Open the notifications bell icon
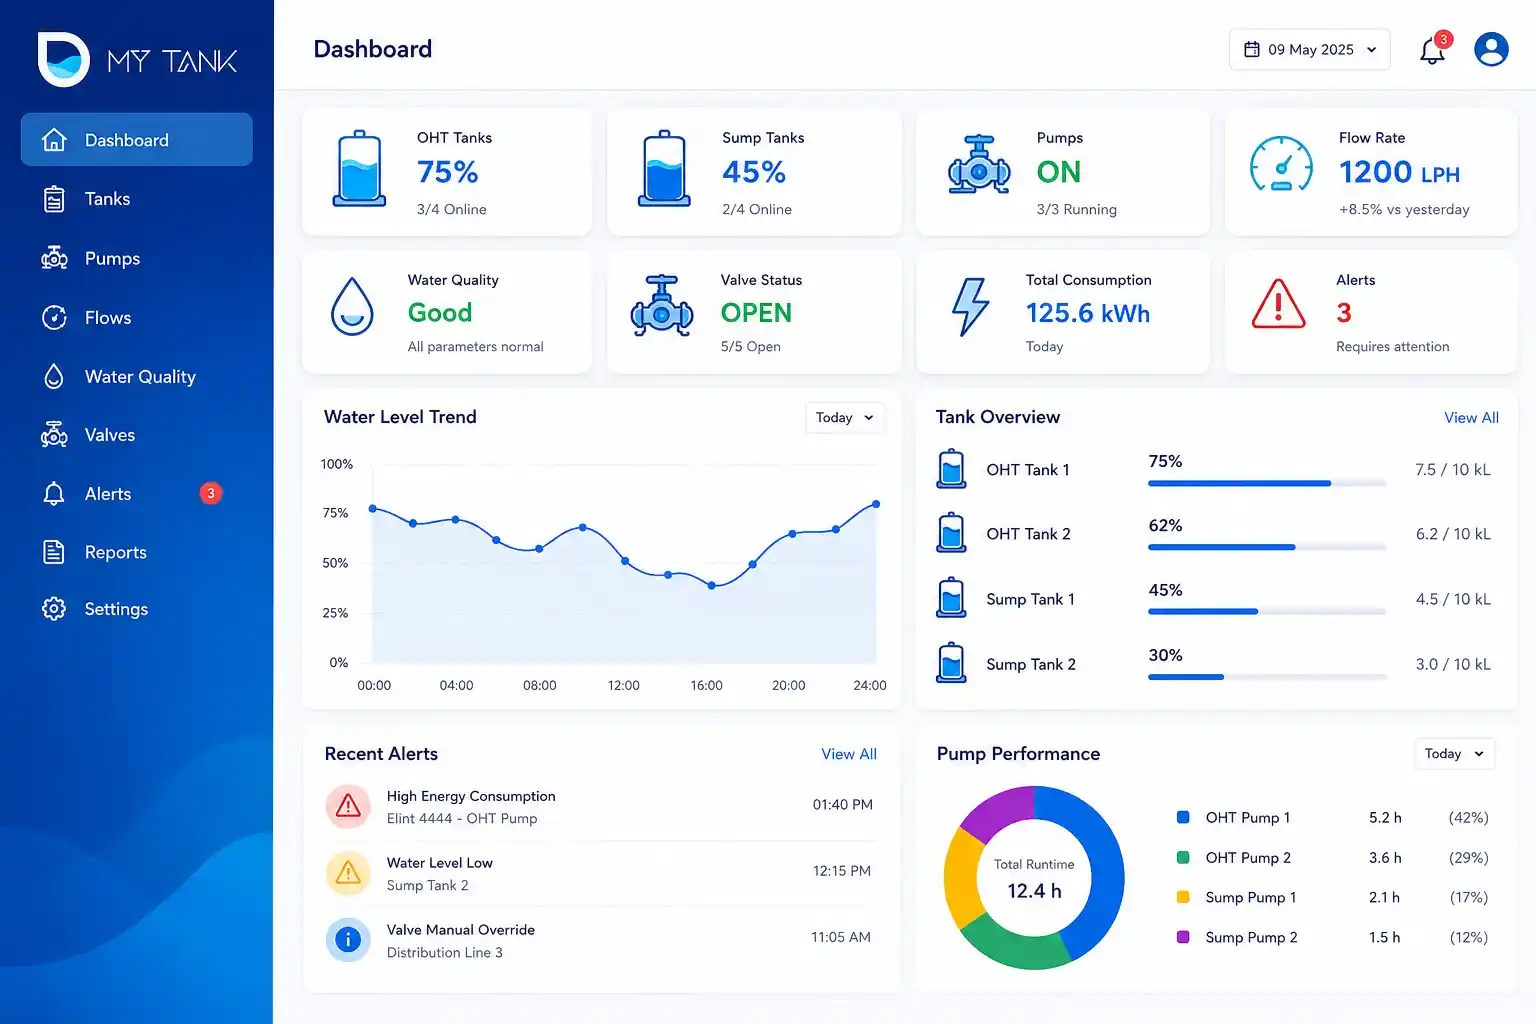Viewport: 1536px width, 1024px height. (x=1433, y=50)
